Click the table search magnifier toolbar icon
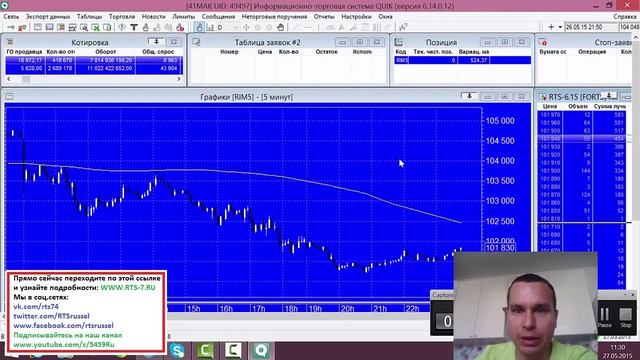 pyautogui.click(x=84, y=27)
